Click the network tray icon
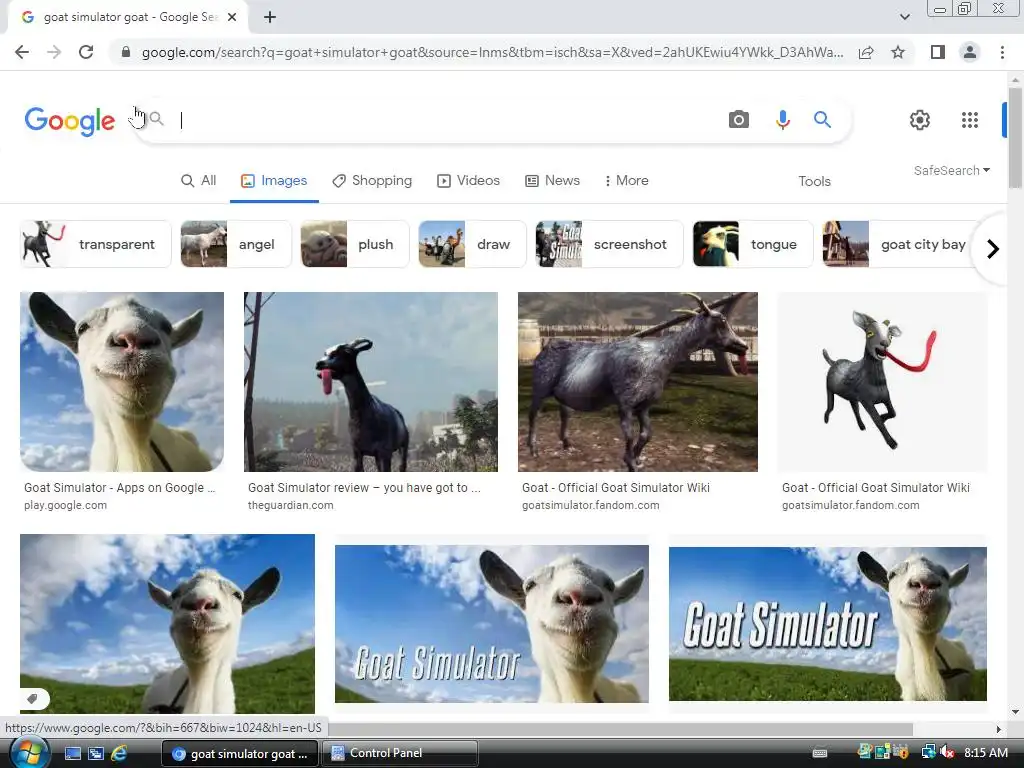Image resolution: width=1024 pixels, height=768 pixels. [928, 752]
